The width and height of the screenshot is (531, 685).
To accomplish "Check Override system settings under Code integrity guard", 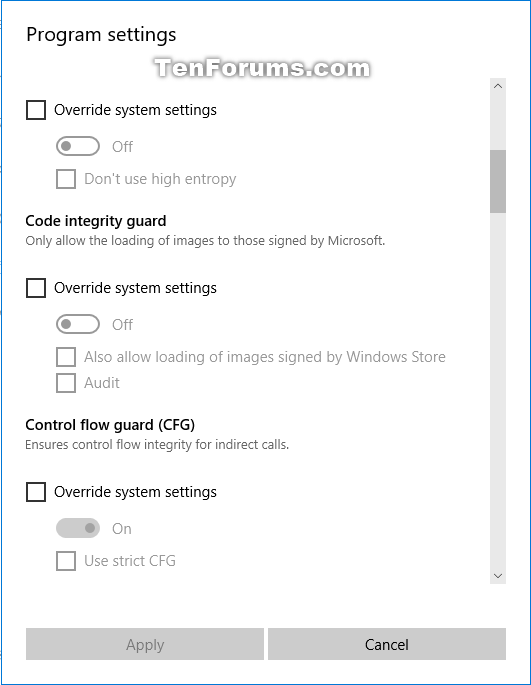I will [36, 288].
